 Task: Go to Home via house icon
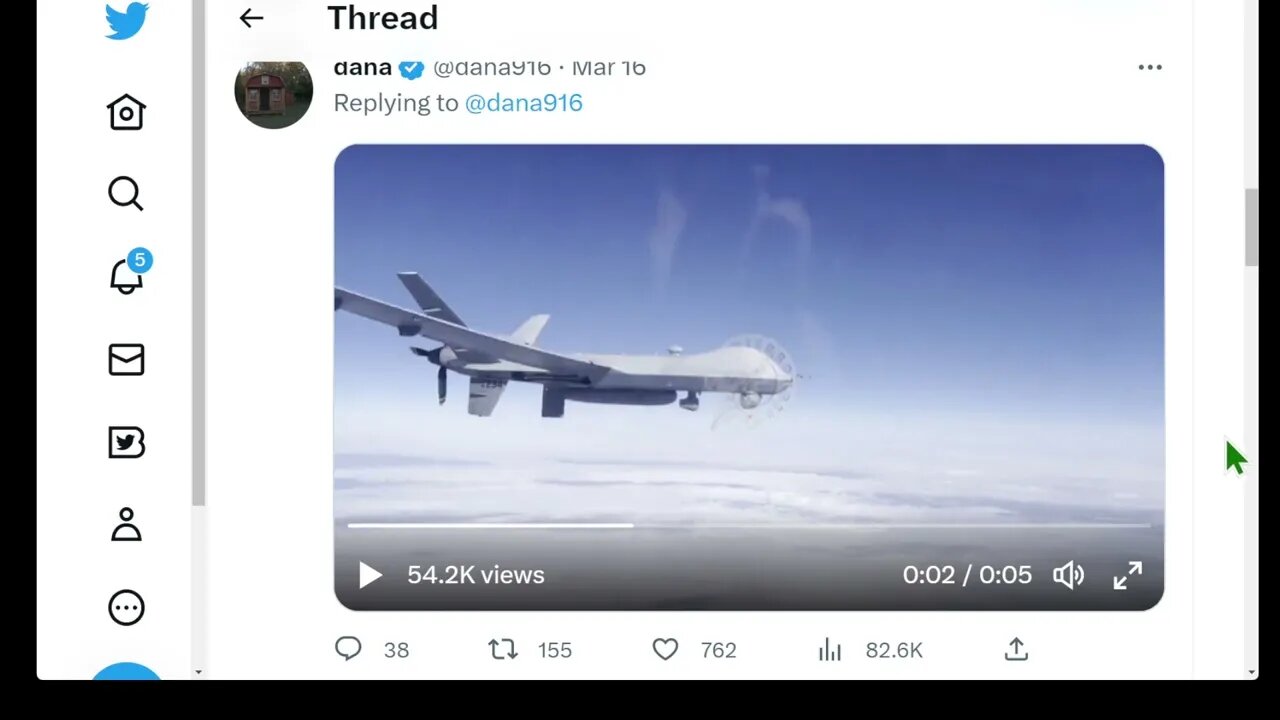(x=126, y=112)
